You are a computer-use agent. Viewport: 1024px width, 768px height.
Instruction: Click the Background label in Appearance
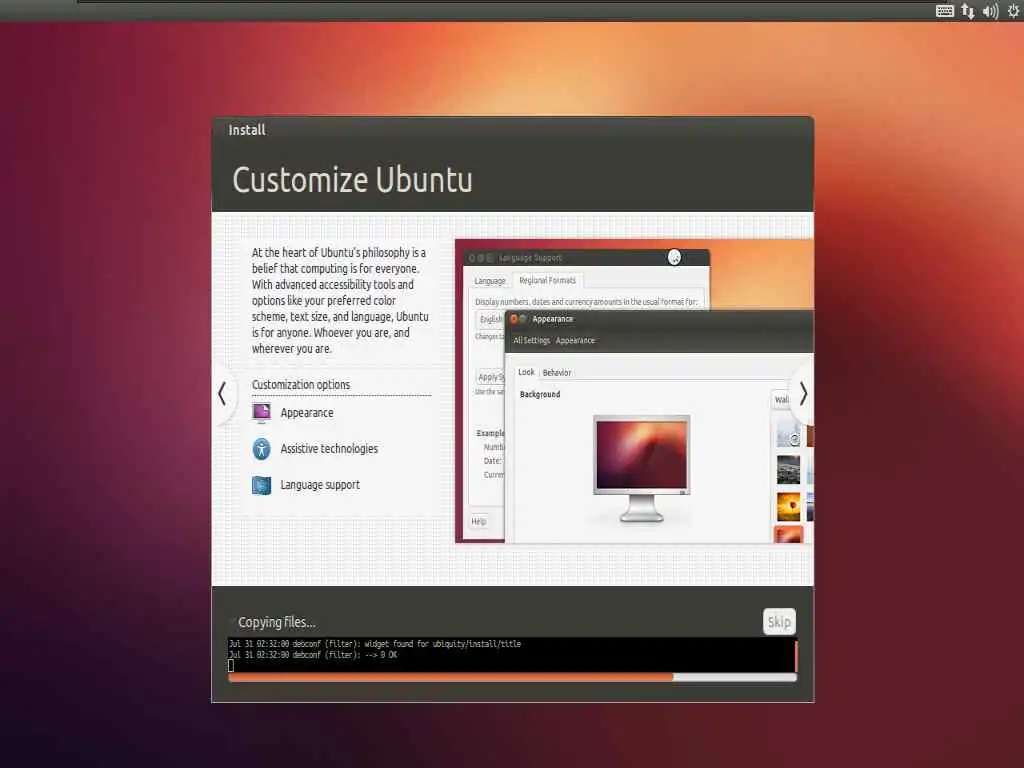coord(539,394)
